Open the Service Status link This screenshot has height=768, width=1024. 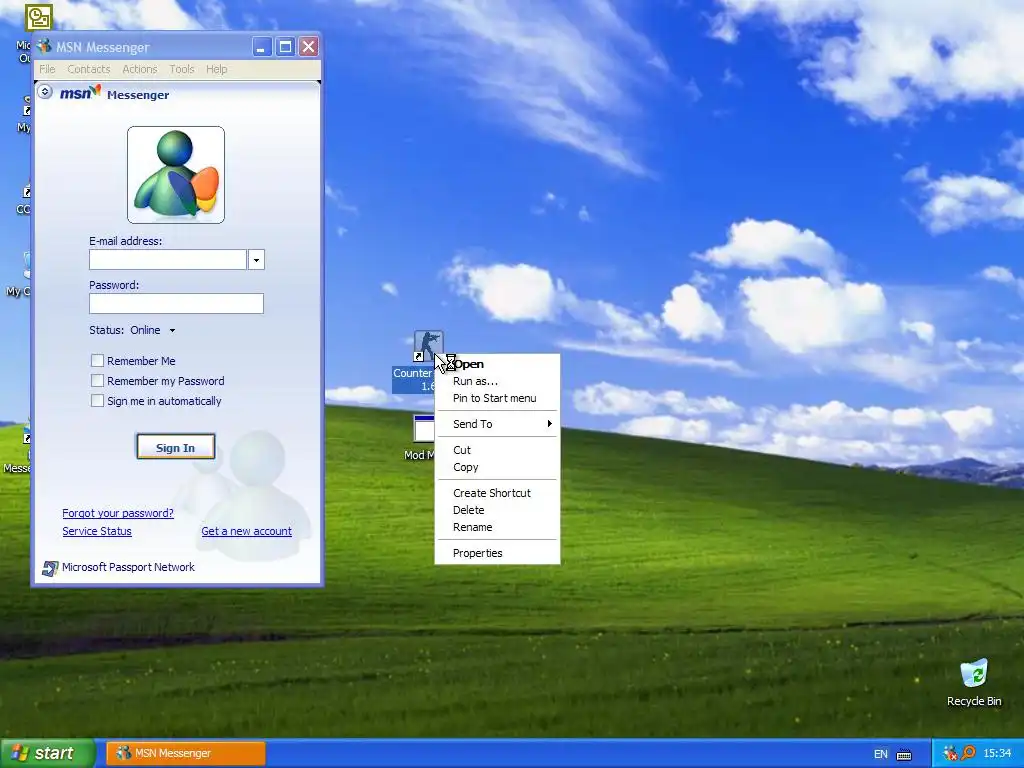point(97,532)
